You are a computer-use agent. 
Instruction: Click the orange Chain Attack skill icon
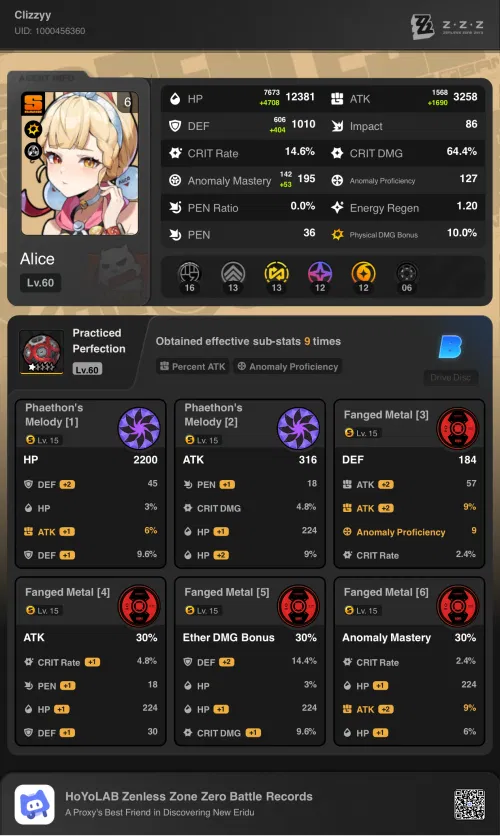[x=363, y=275]
